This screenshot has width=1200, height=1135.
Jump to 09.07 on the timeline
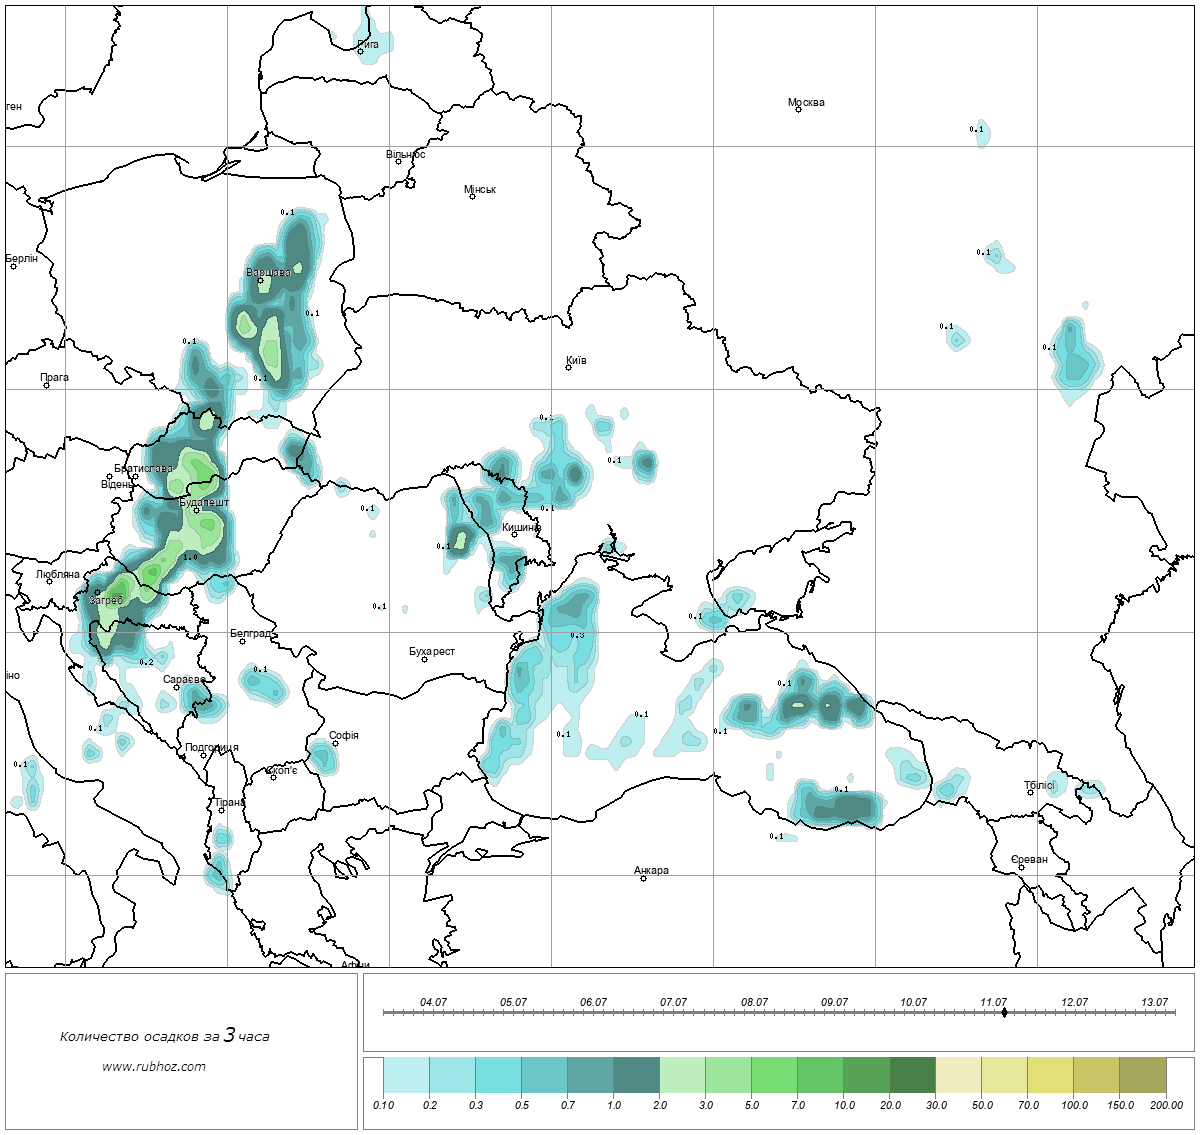(x=834, y=1002)
